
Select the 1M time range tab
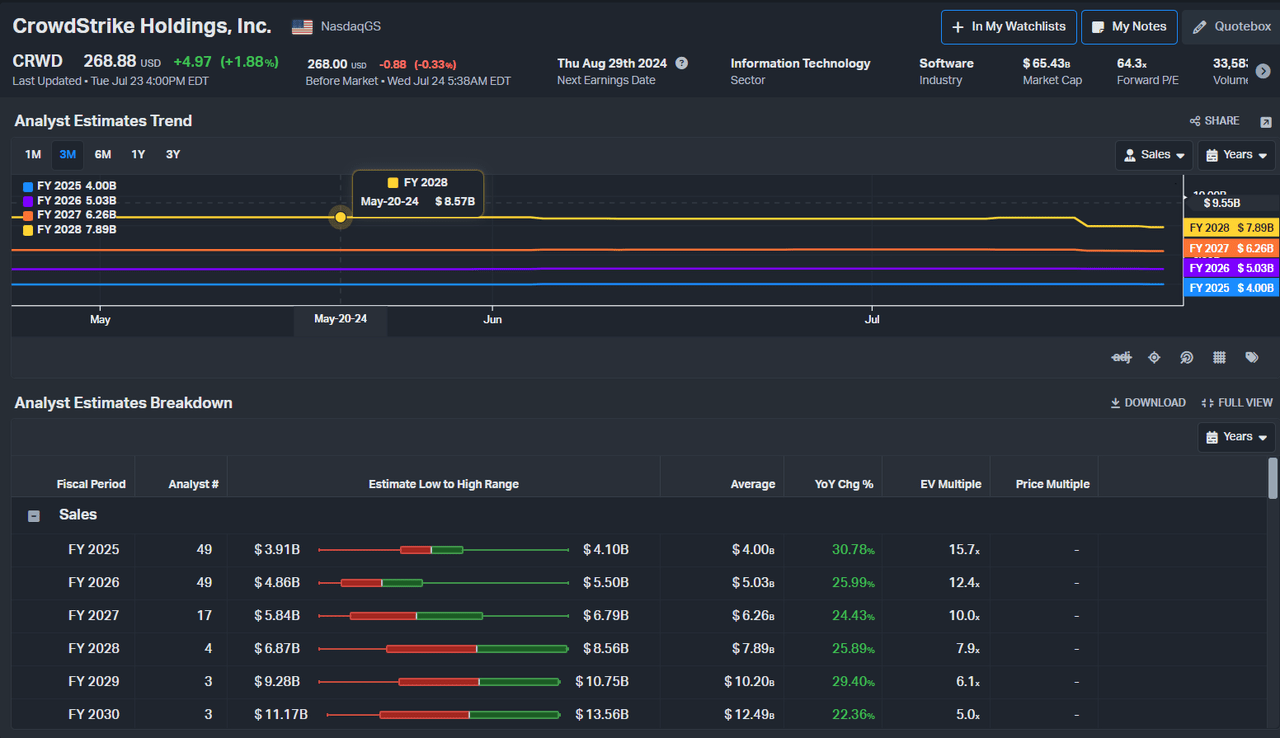pyautogui.click(x=33, y=154)
